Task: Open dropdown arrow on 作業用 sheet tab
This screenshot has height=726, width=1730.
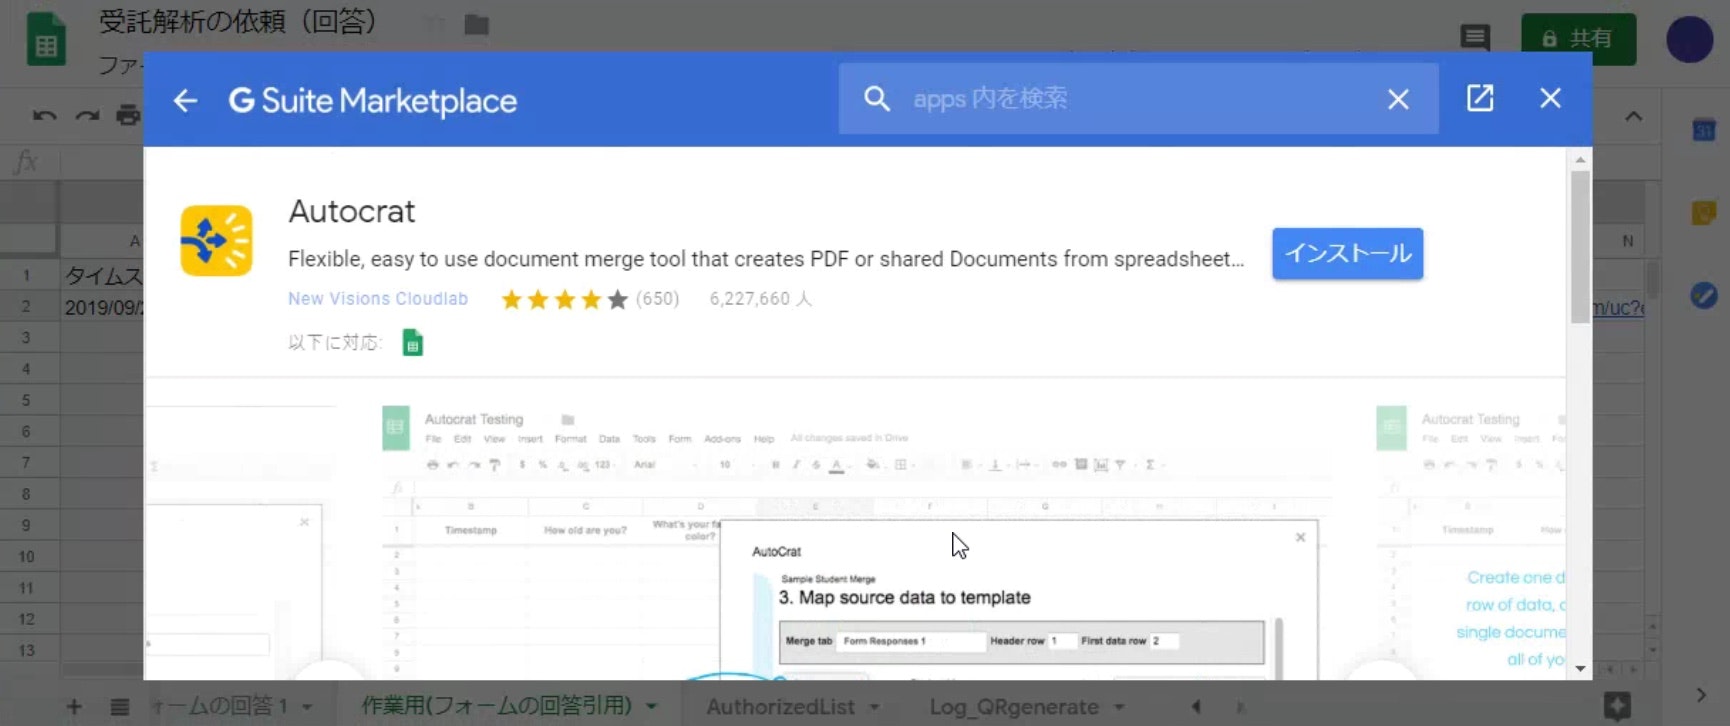Action: click(x=652, y=707)
